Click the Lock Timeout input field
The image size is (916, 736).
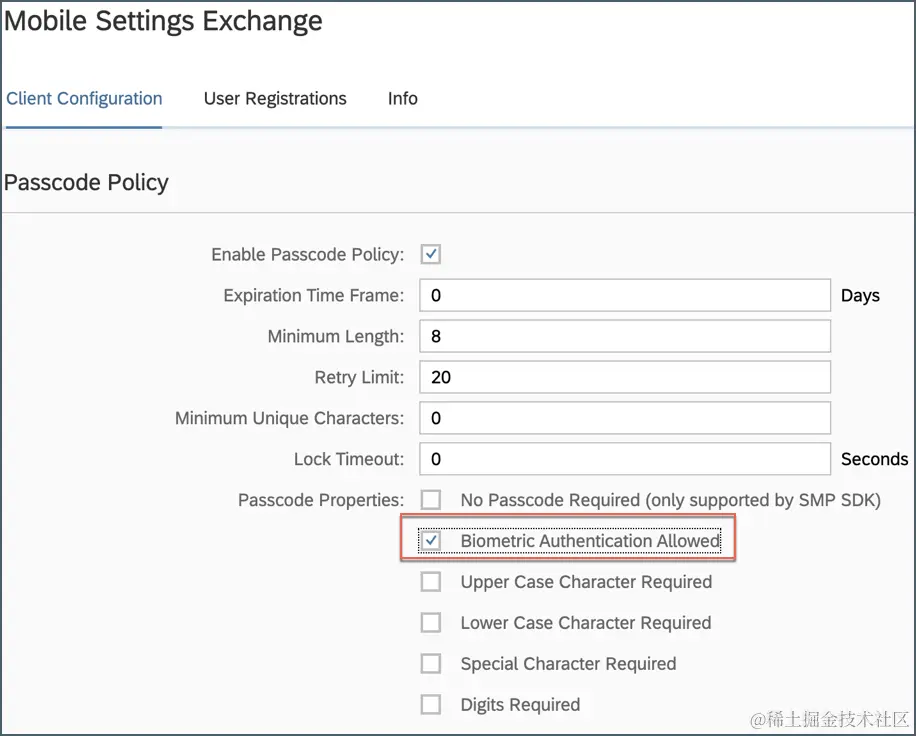[625, 459]
